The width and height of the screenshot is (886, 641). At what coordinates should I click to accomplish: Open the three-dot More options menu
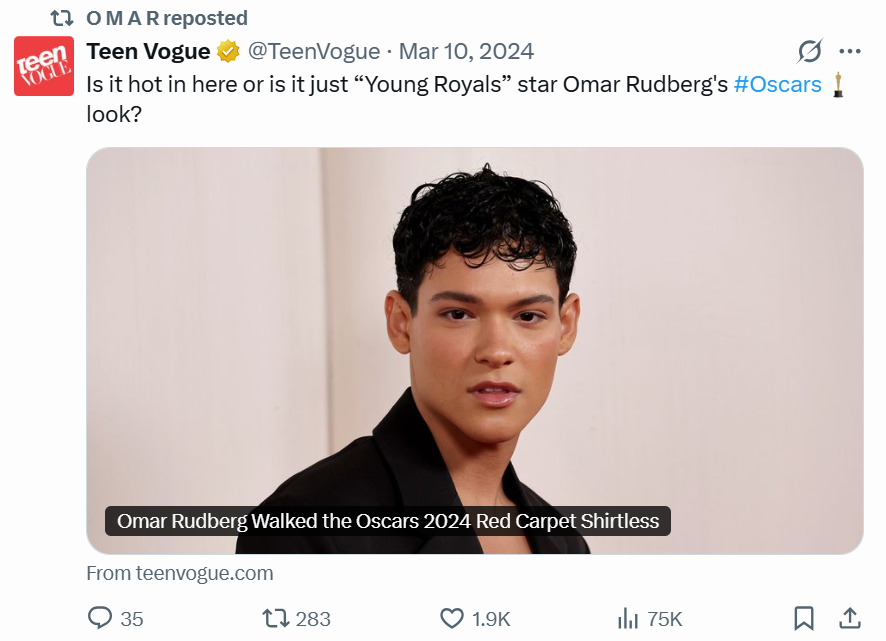click(850, 51)
